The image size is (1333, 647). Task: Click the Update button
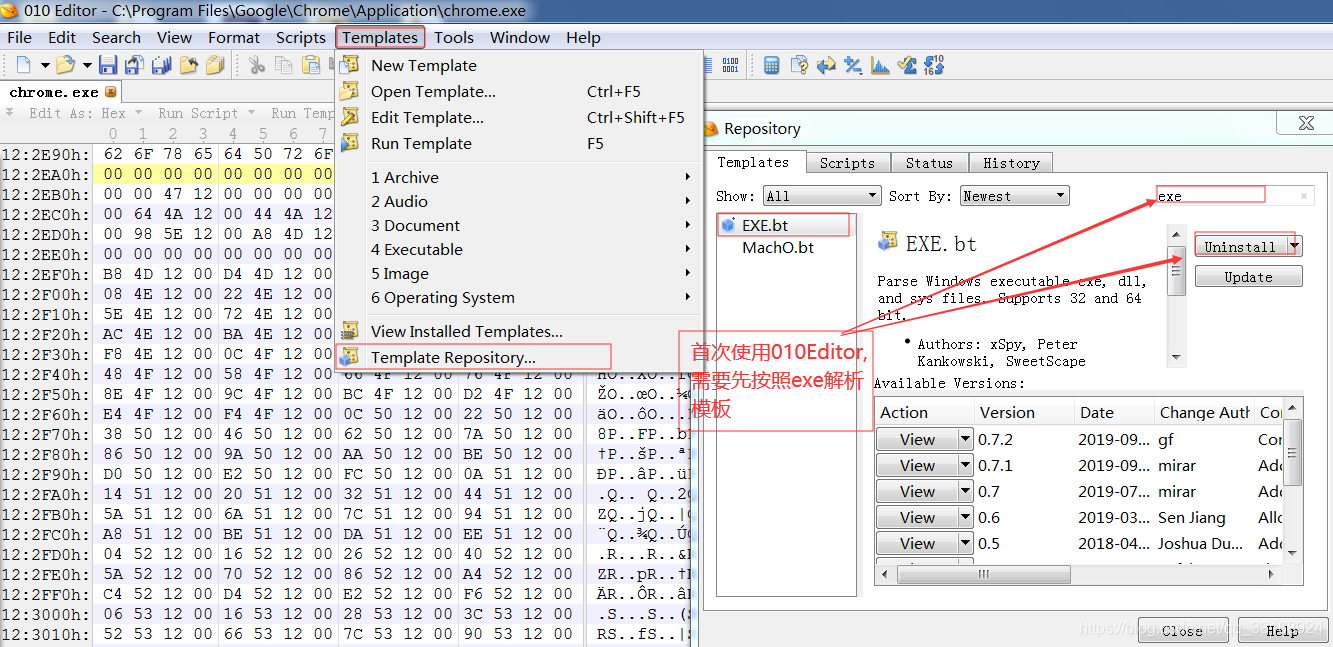[x=1248, y=277]
